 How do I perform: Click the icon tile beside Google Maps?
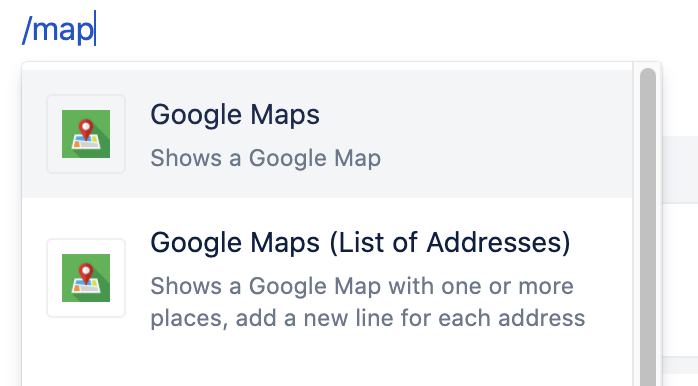coord(86,134)
